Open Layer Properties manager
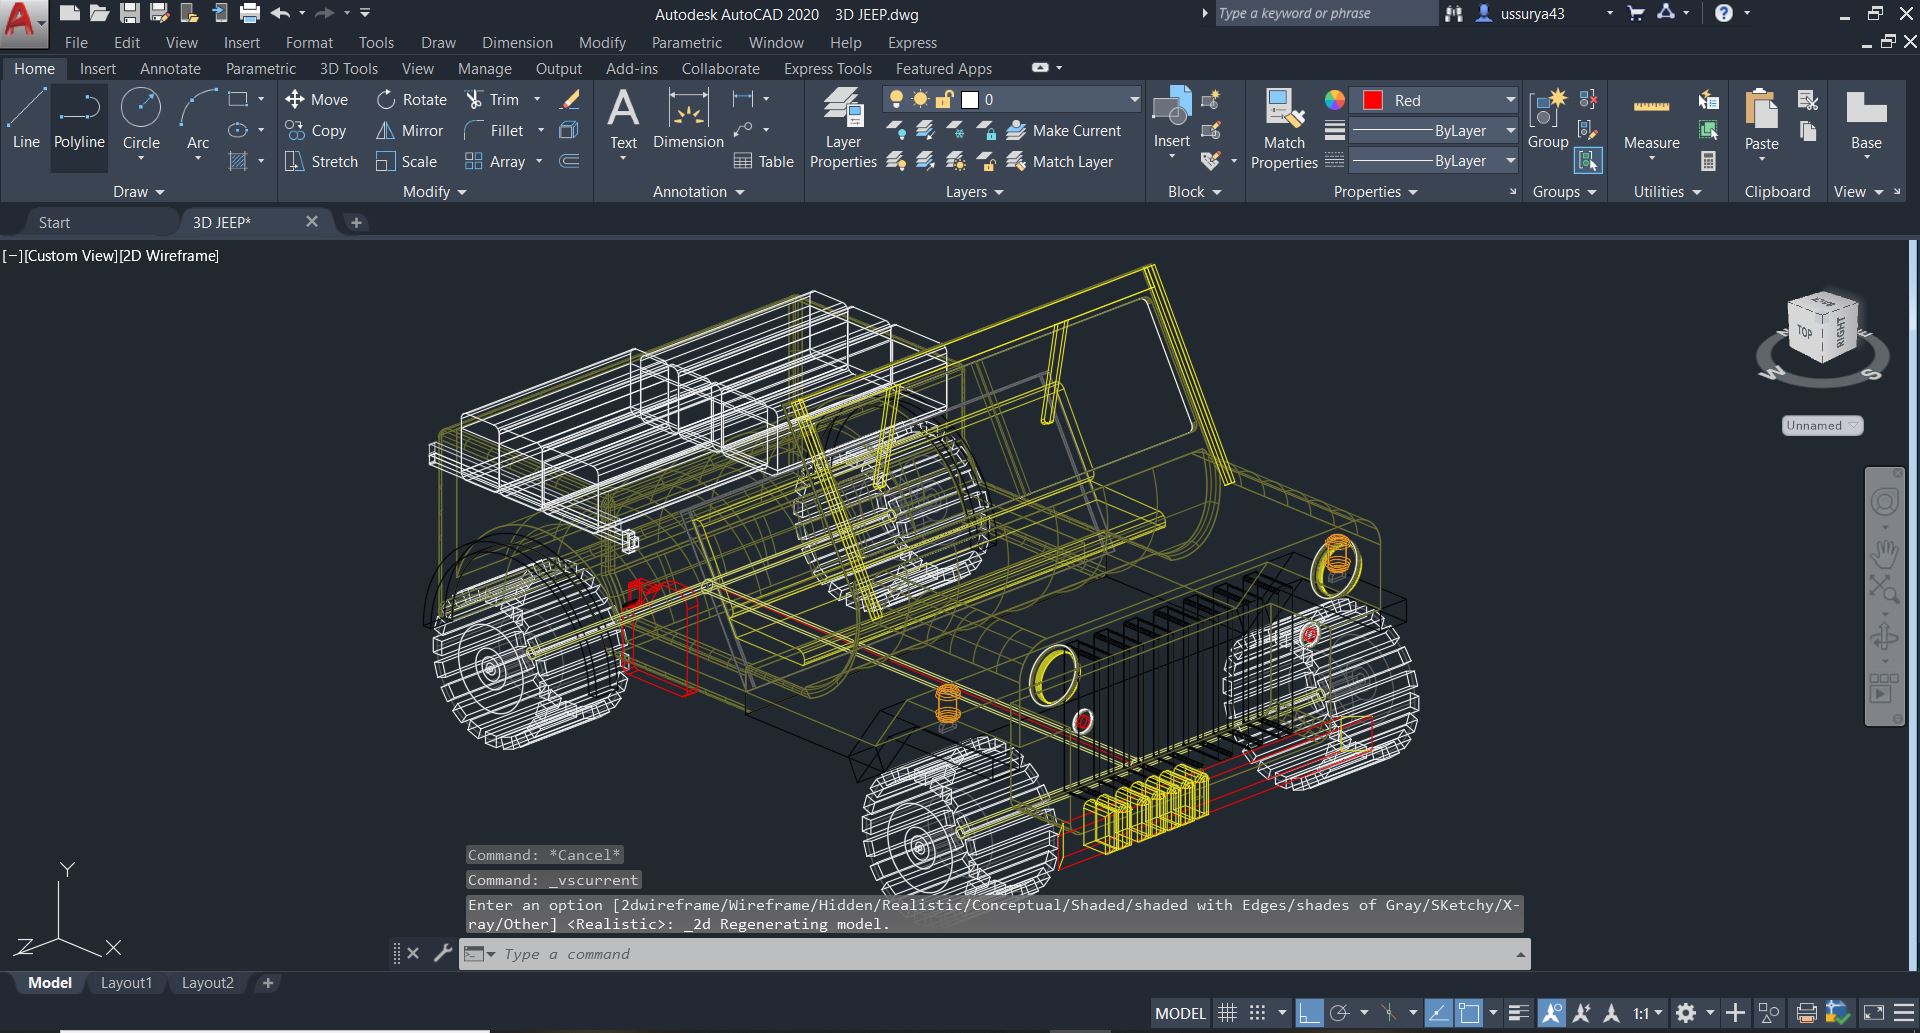 click(843, 128)
